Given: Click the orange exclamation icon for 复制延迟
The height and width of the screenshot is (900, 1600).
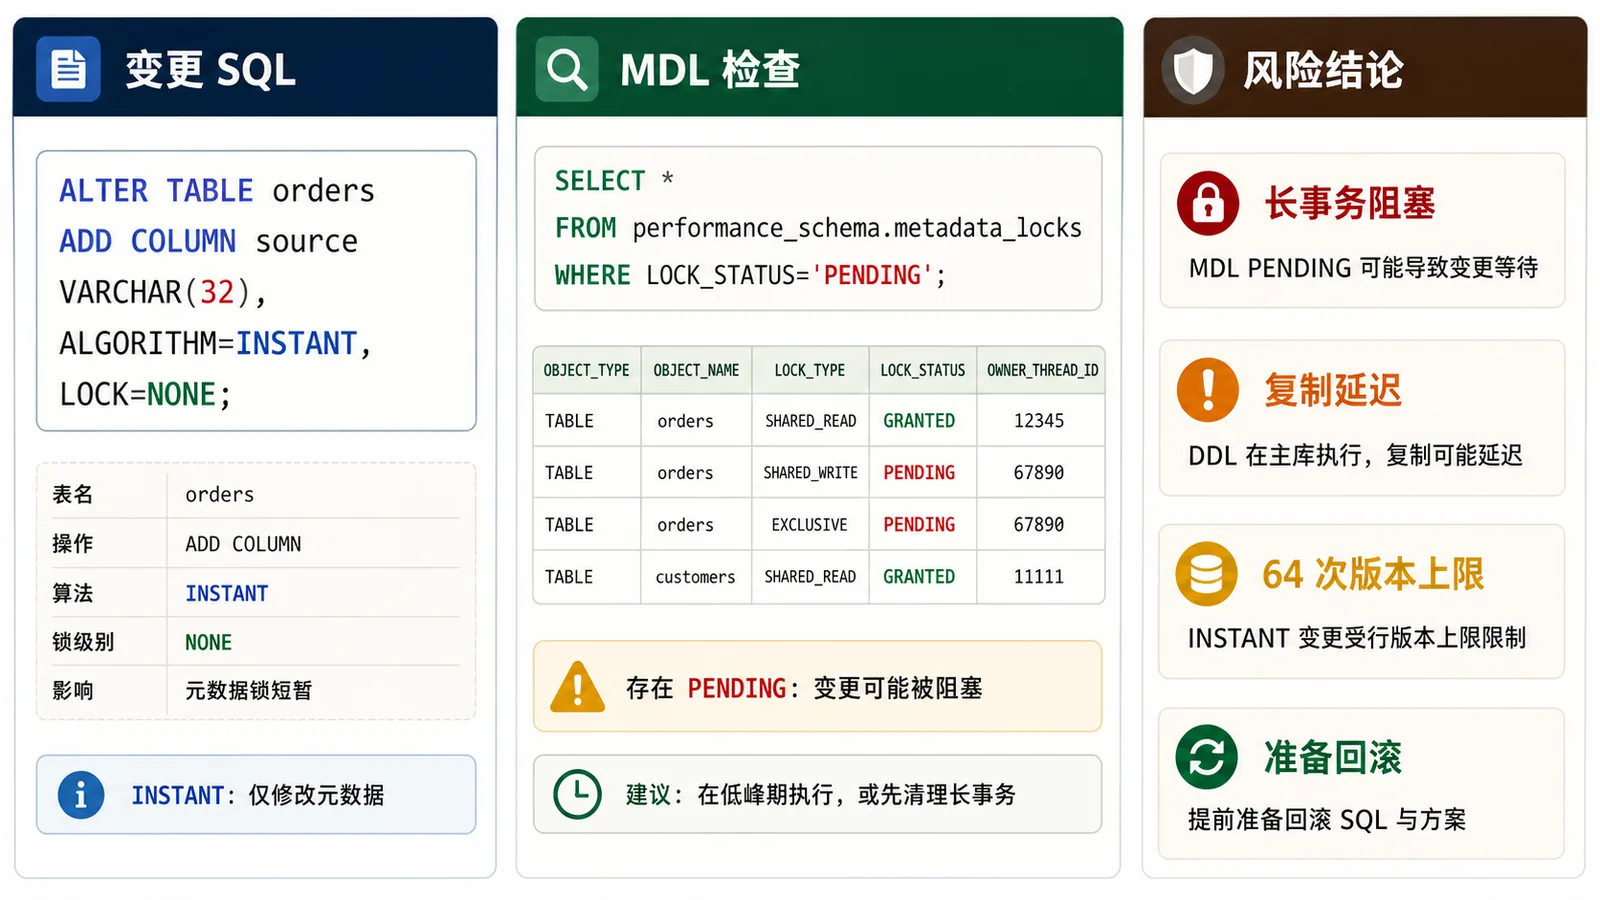Looking at the screenshot, I should (1208, 390).
